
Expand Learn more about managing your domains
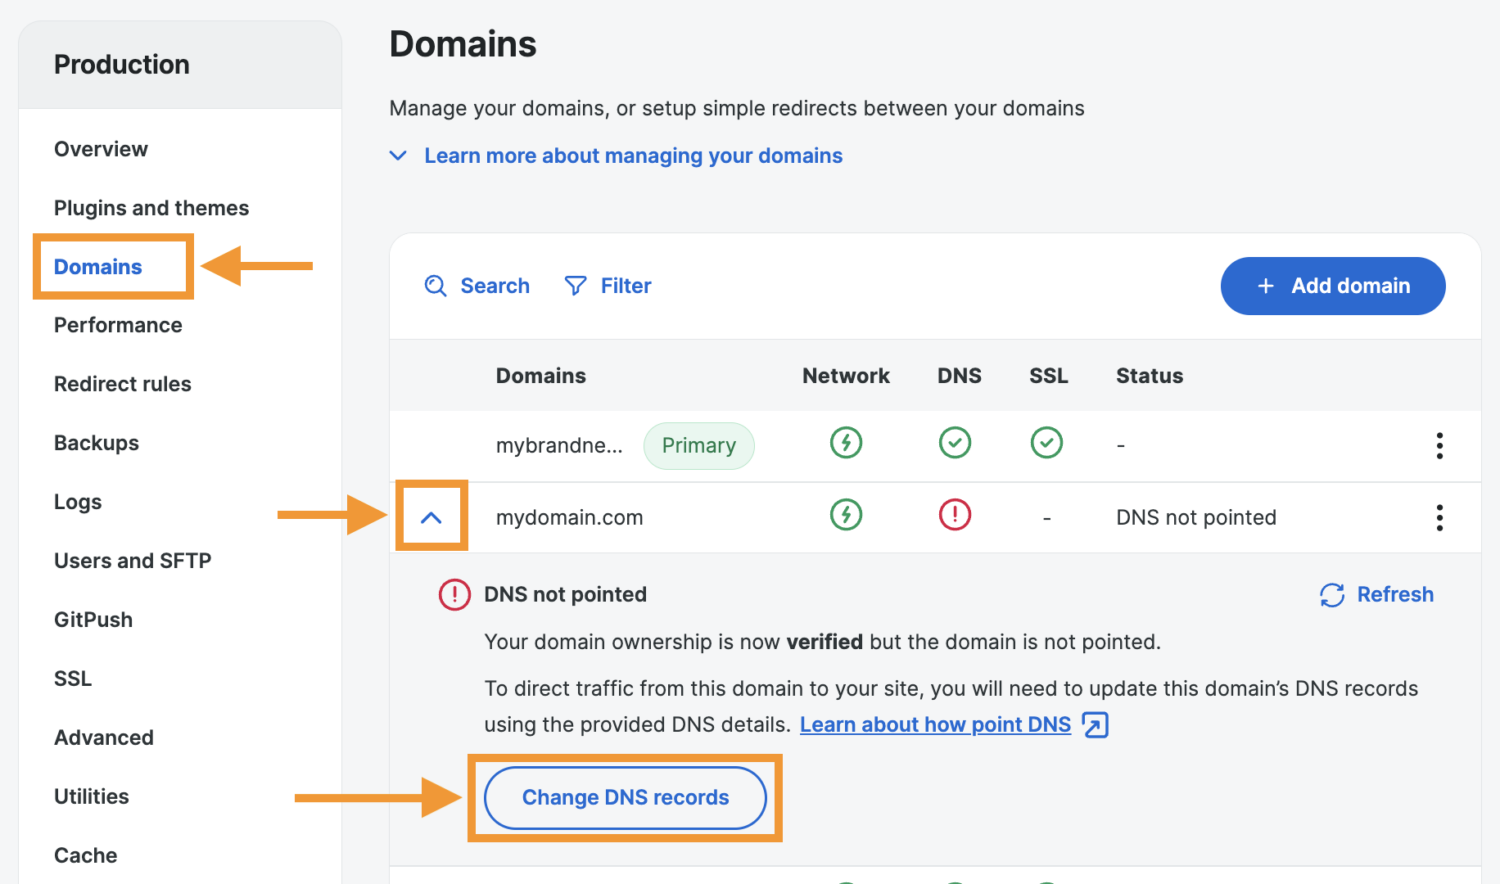click(633, 155)
